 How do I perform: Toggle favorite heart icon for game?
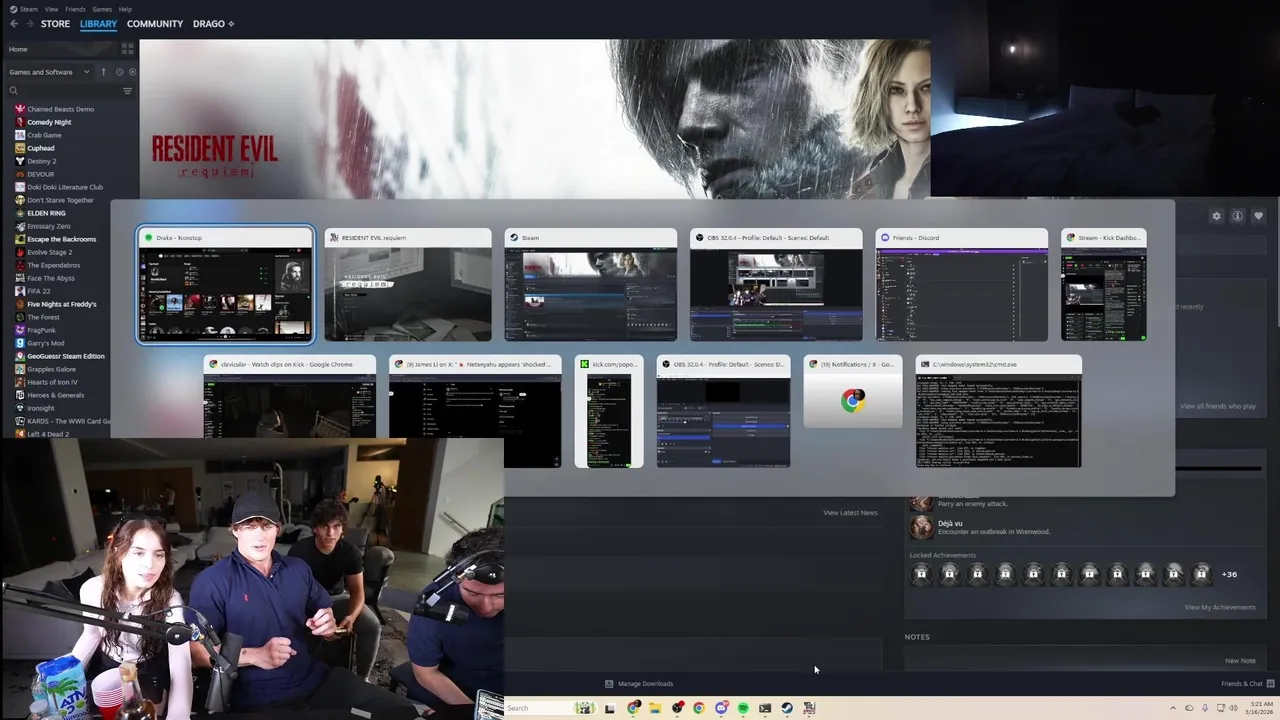[1258, 216]
